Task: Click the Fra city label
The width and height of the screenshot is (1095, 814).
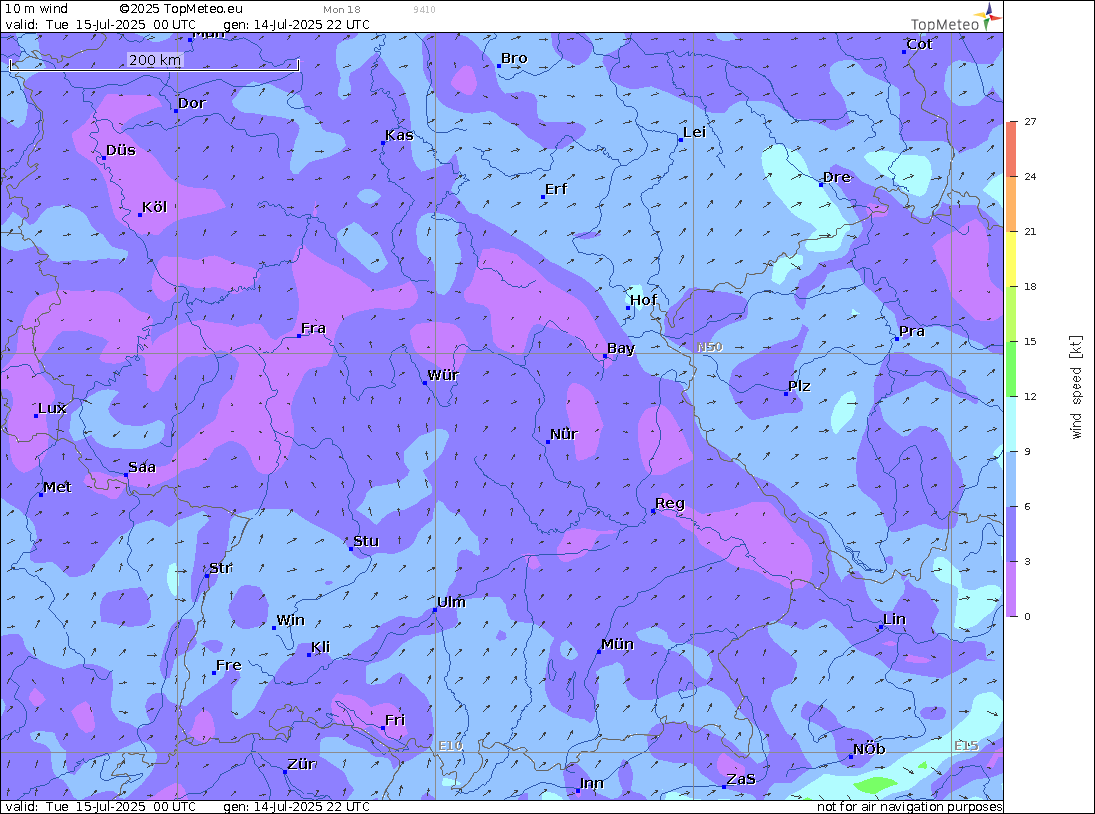Action: tap(313, 328)
